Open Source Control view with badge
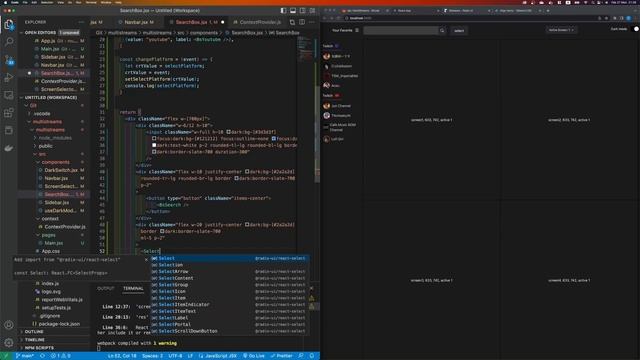Image resolution: width=640 pixels, height=360 pixels. tap(9, 60)
